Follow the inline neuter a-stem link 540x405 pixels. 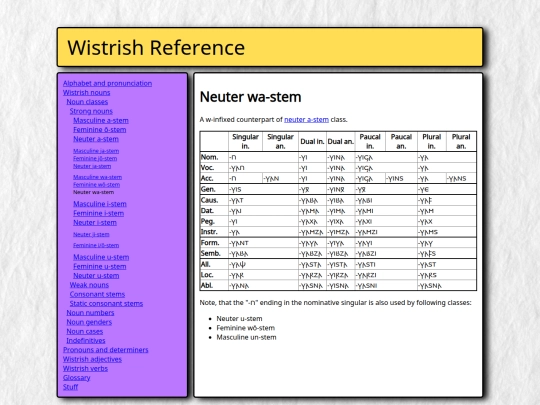307,120
